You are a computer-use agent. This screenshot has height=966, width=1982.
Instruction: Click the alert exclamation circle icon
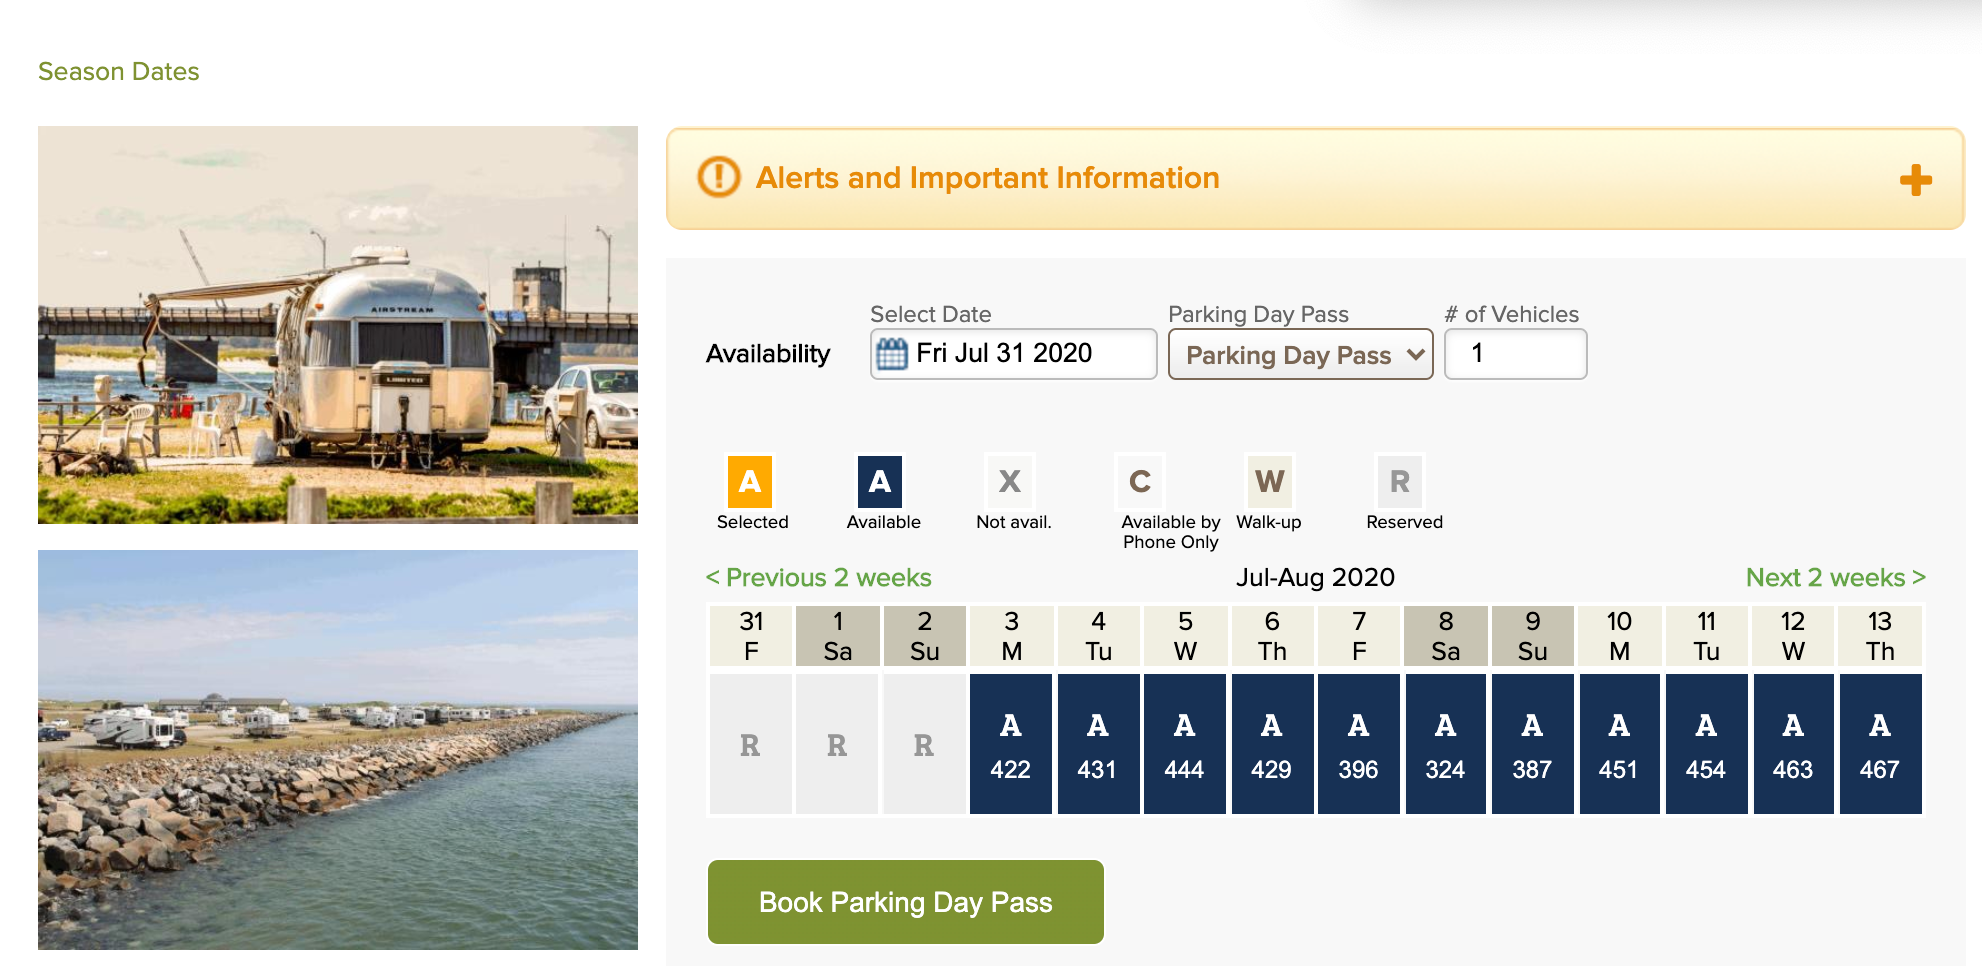pos(718,177)
